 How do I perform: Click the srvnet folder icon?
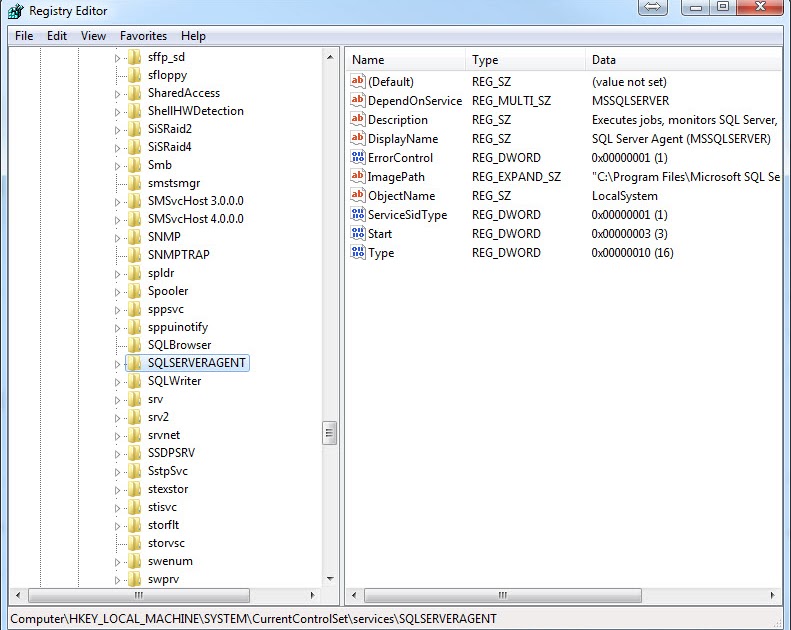134,435
